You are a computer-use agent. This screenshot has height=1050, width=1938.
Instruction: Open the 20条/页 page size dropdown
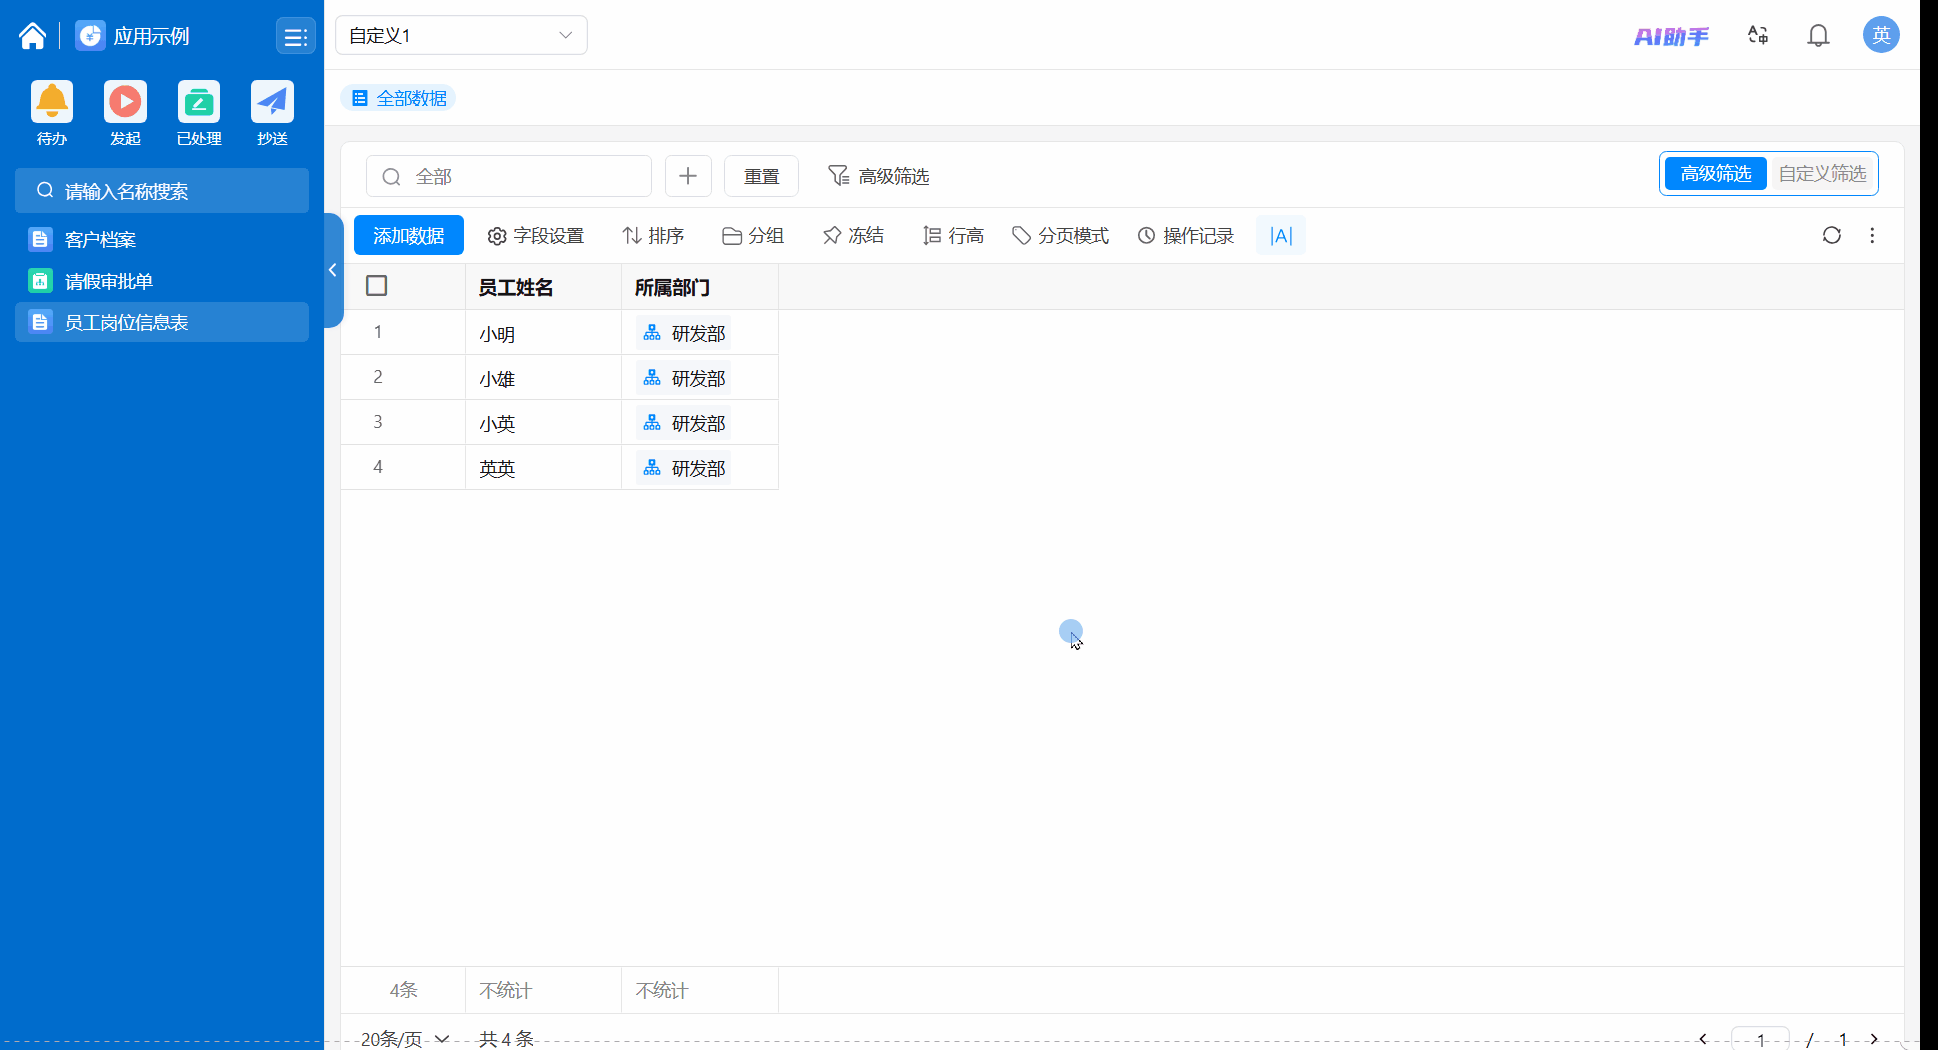tap(405, 1038)
